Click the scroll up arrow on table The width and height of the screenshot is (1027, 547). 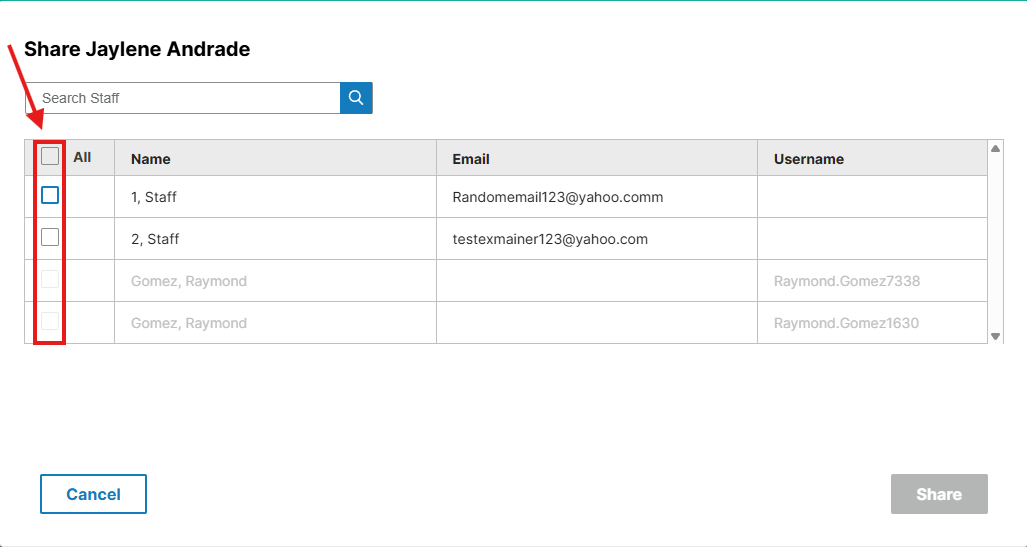(995, 149)
